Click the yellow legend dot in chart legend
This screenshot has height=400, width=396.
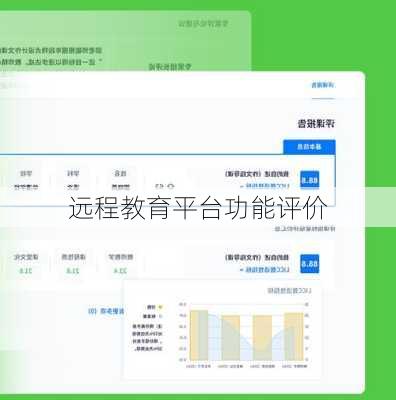point(160,307)
